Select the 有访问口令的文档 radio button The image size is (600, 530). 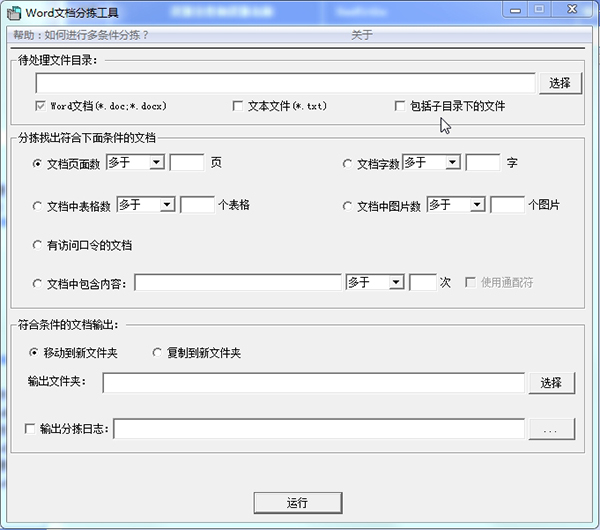click(37, 245)
